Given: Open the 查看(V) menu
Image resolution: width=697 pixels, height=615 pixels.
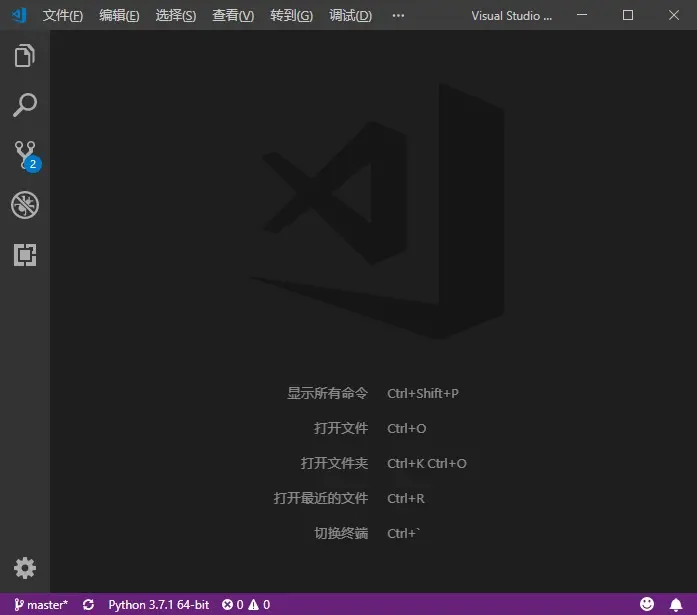Looking at the screenshot, I should point(233,16).
